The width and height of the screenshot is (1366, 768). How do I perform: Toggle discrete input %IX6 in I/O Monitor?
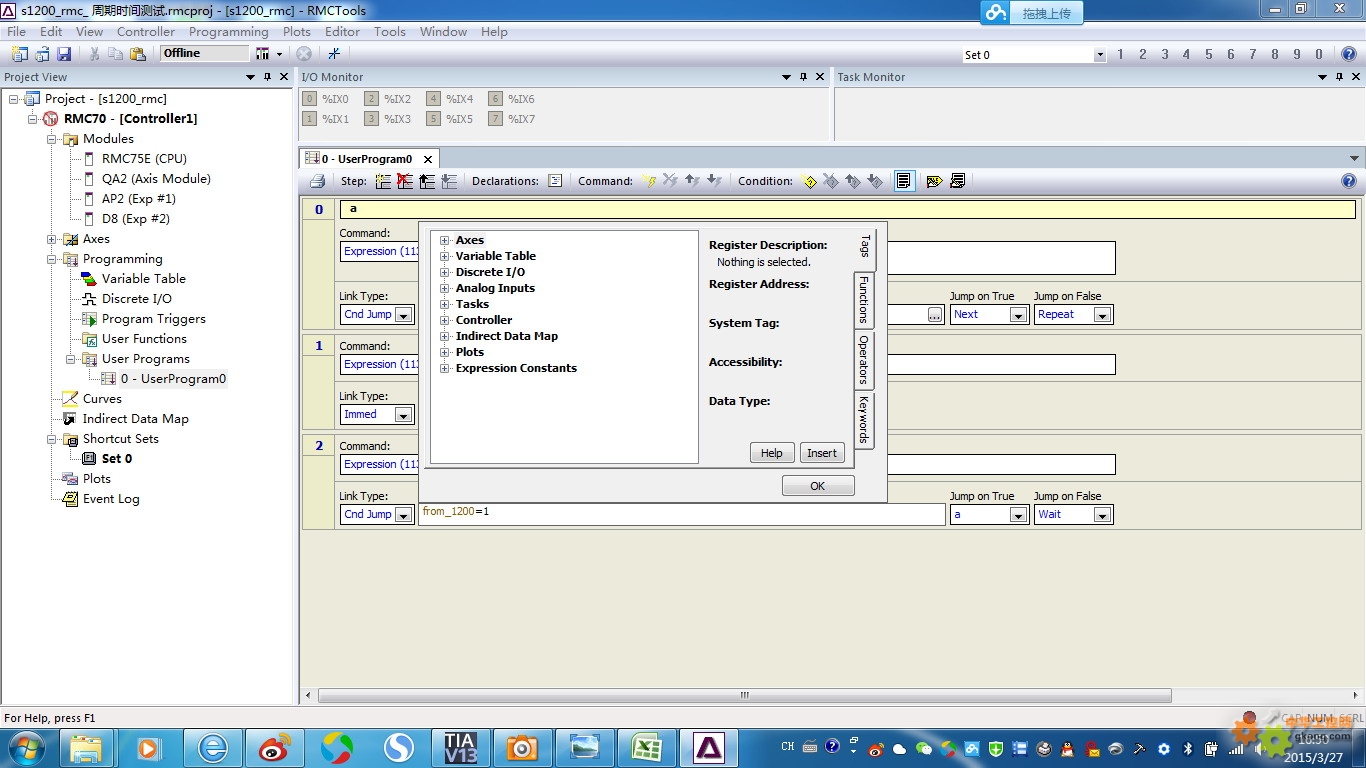(496, 99)
